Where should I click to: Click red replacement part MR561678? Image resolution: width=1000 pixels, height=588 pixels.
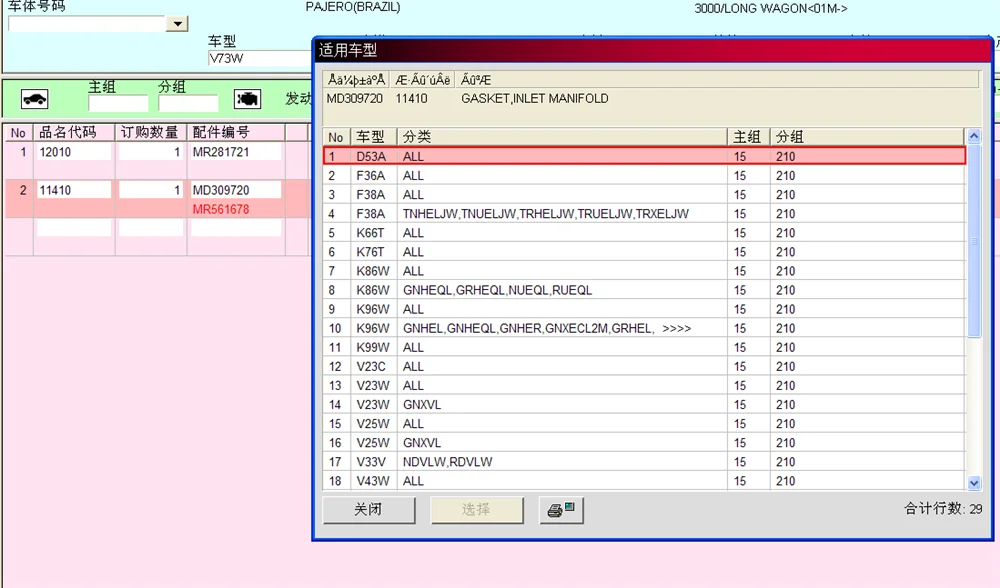pyautogui.click(x=221, y=209)
